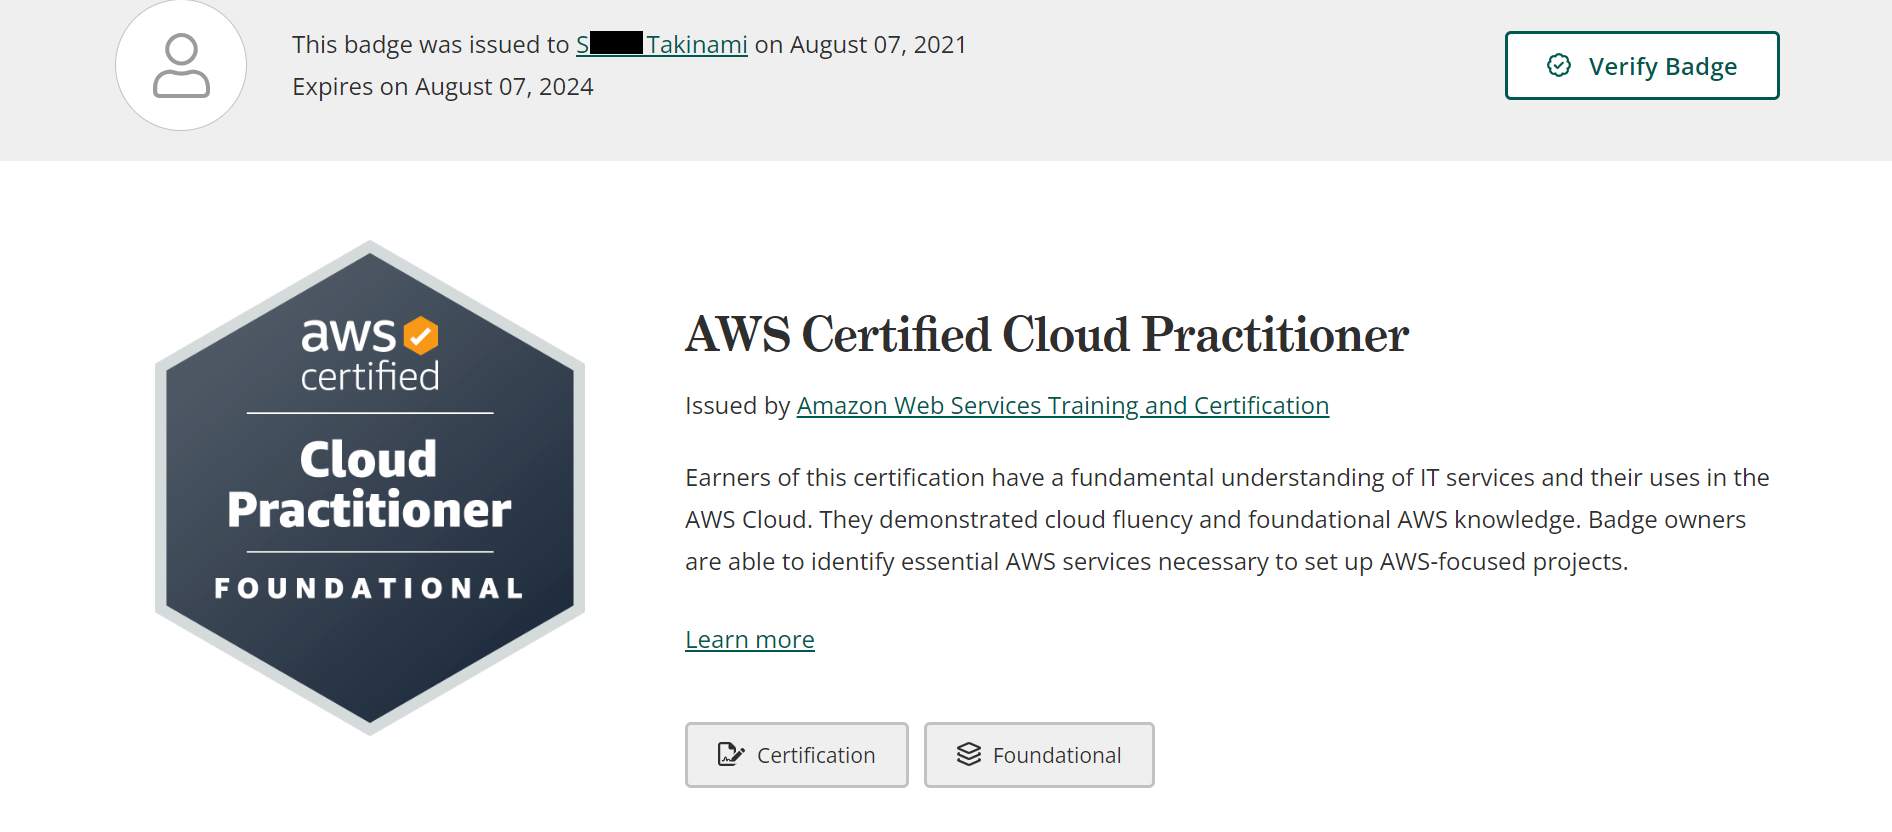1892x832 pixels.
Task: Open the Cloud Practitioner hexagon badge image
Action: click(370, 488)
